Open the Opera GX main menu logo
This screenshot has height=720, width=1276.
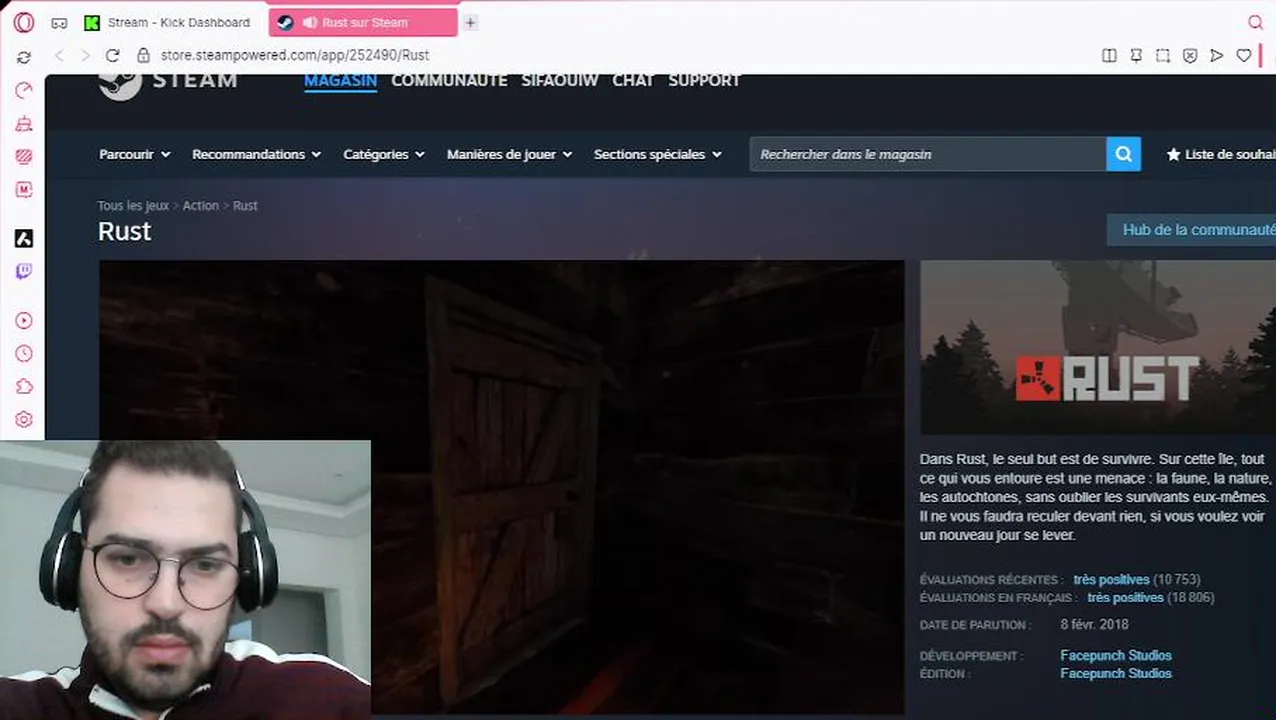tap(24, 22)
